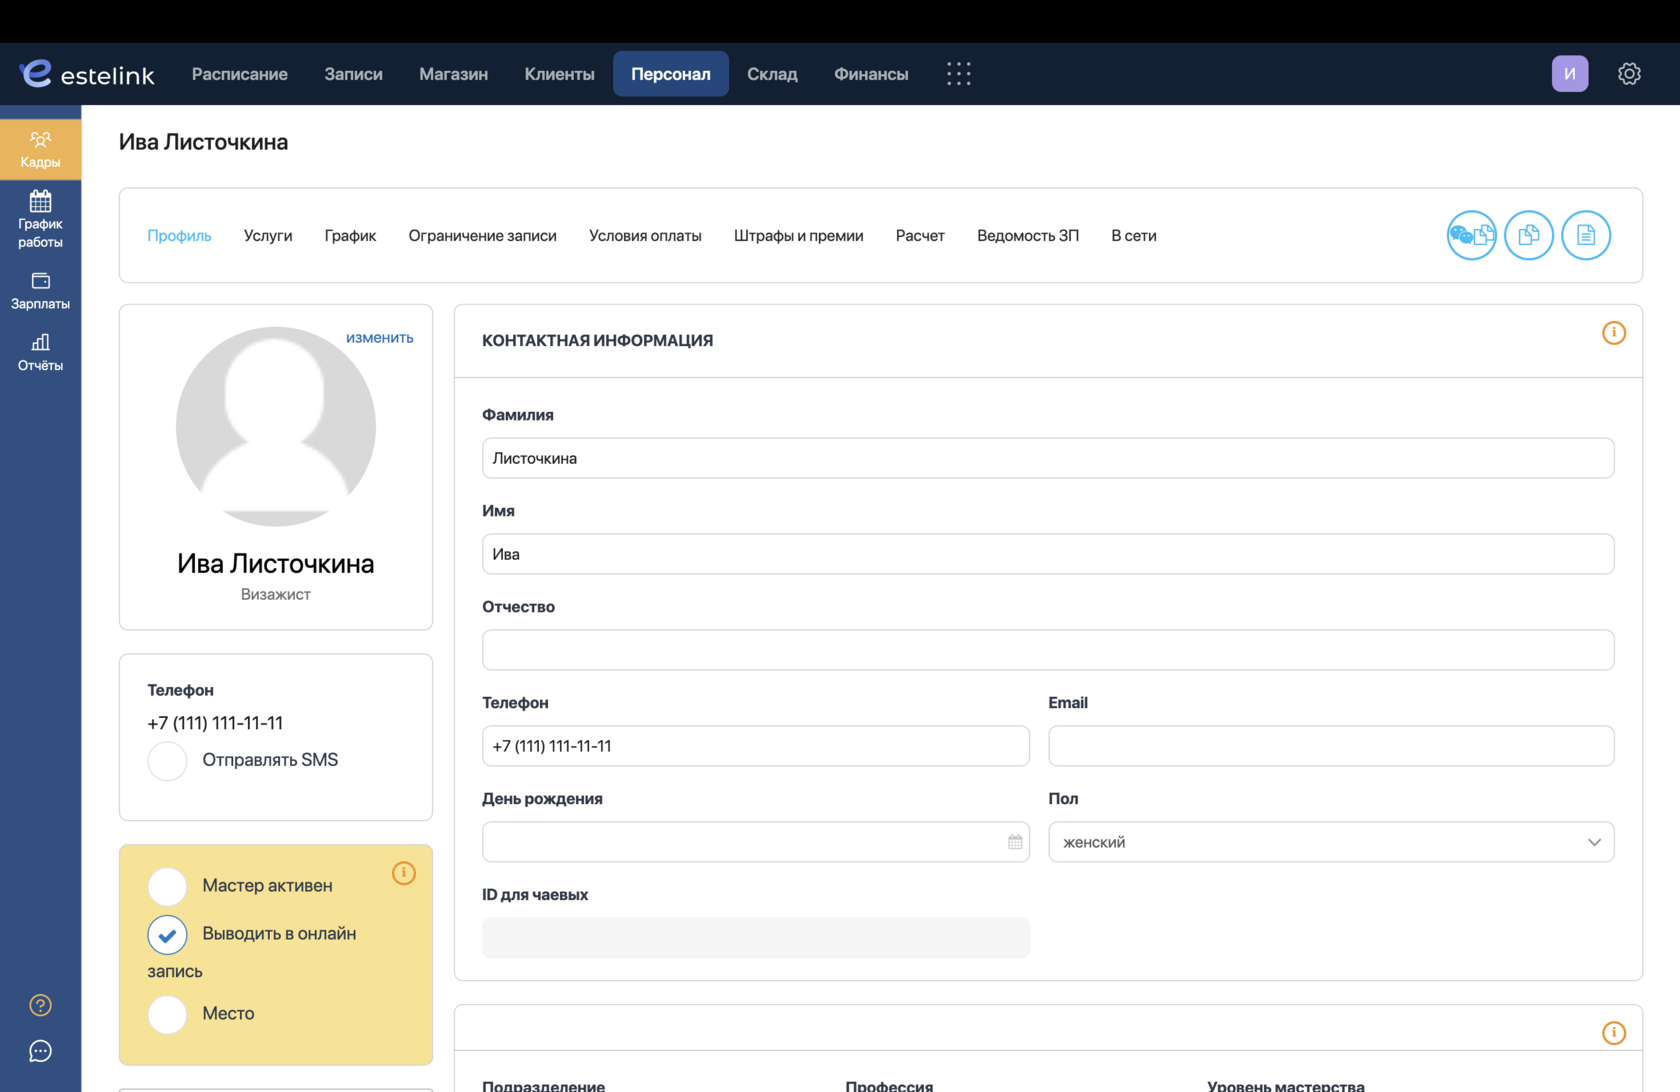The image size is (1680, 1092).
Task: Open the Штрафы и премии tab
Action: (798, 236)
